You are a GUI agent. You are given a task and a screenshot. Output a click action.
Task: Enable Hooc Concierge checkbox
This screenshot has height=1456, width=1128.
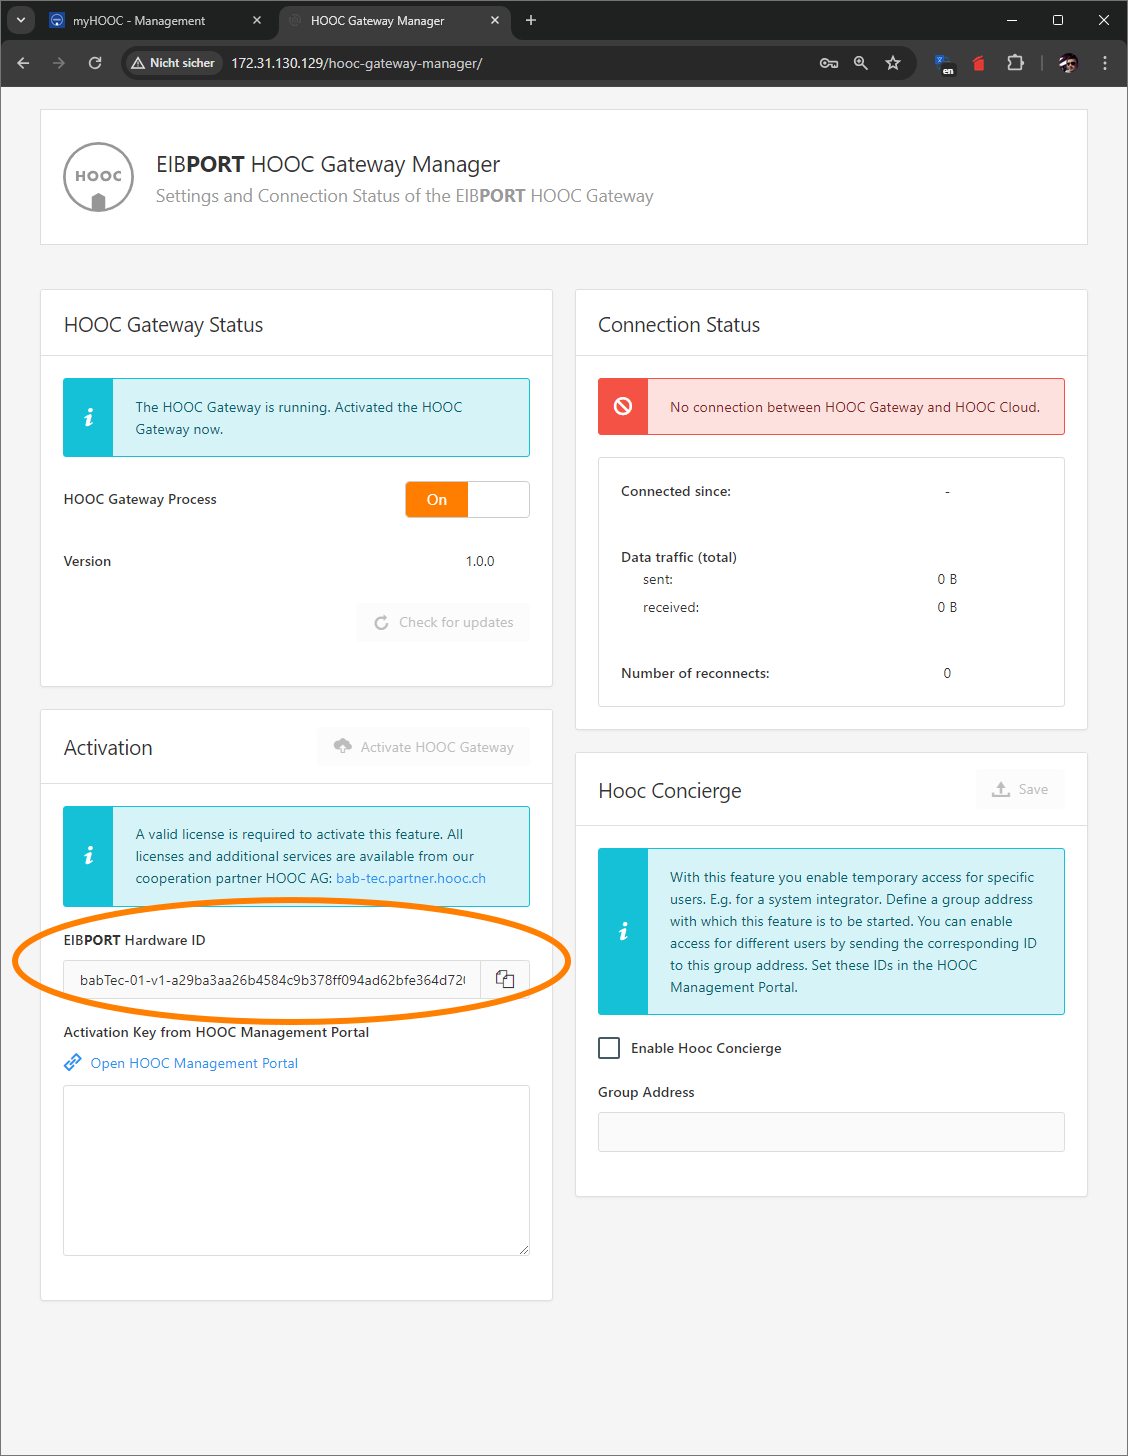pyautogui.click(x=609, y=1048)
